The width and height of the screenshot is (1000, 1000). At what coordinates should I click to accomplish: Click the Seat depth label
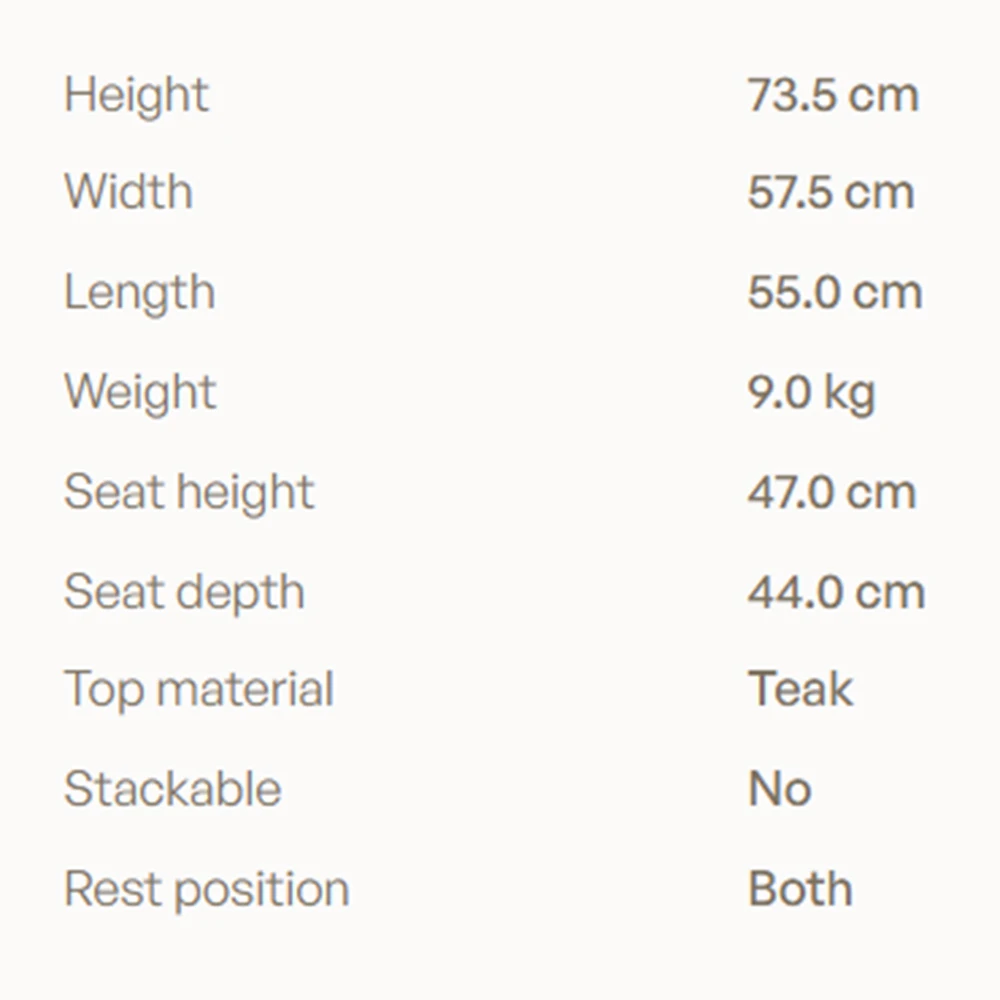tap(184, 594)
